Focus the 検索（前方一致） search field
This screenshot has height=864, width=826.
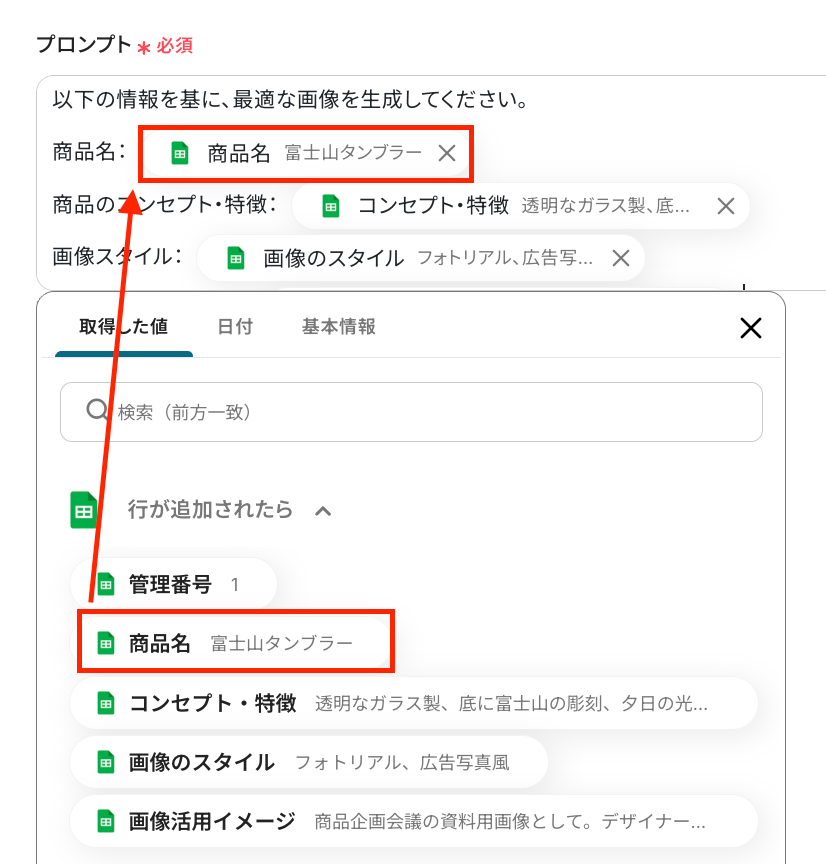[x=411, y=412]
